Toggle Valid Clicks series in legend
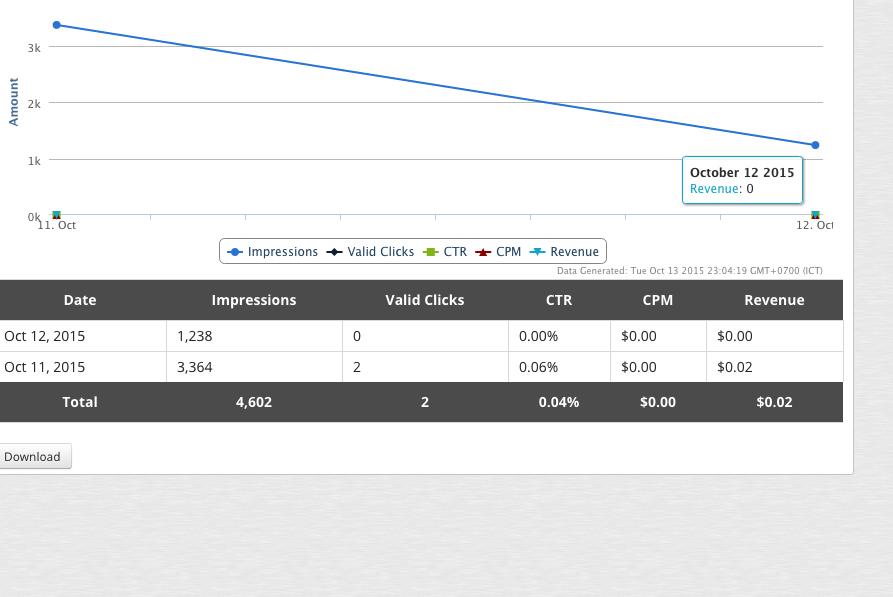The width and height of the screenshot is (893, 597). (370, 252)
